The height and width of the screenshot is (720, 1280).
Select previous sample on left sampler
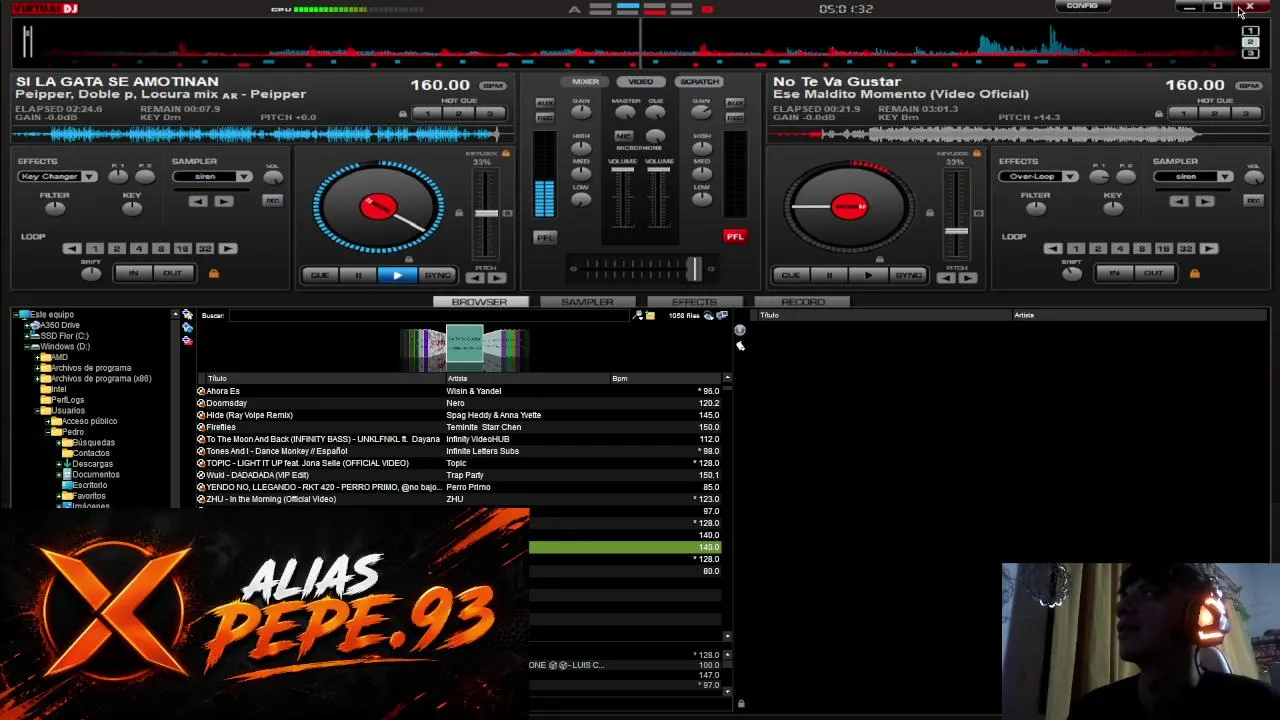coord(199,201)
